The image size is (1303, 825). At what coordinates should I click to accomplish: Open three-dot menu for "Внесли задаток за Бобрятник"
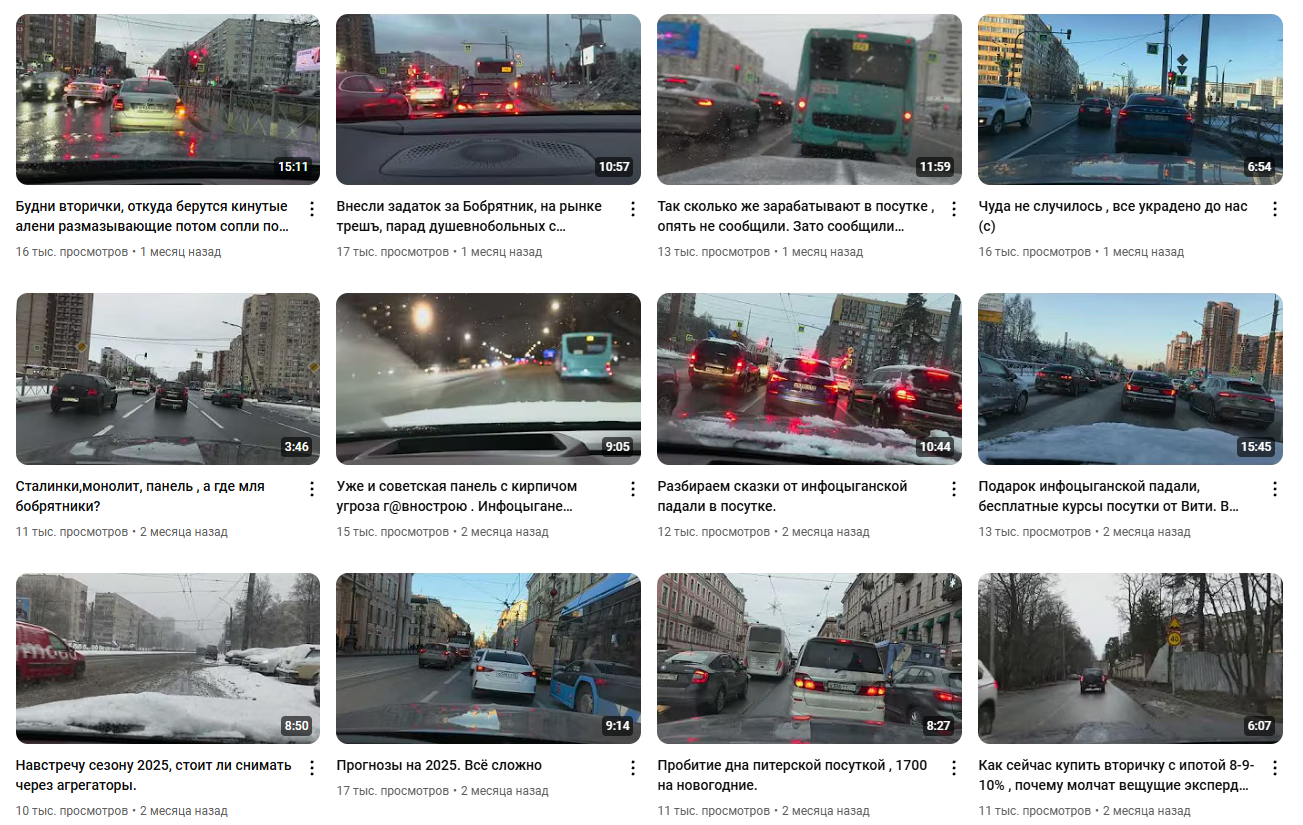[x=633, y=209]
